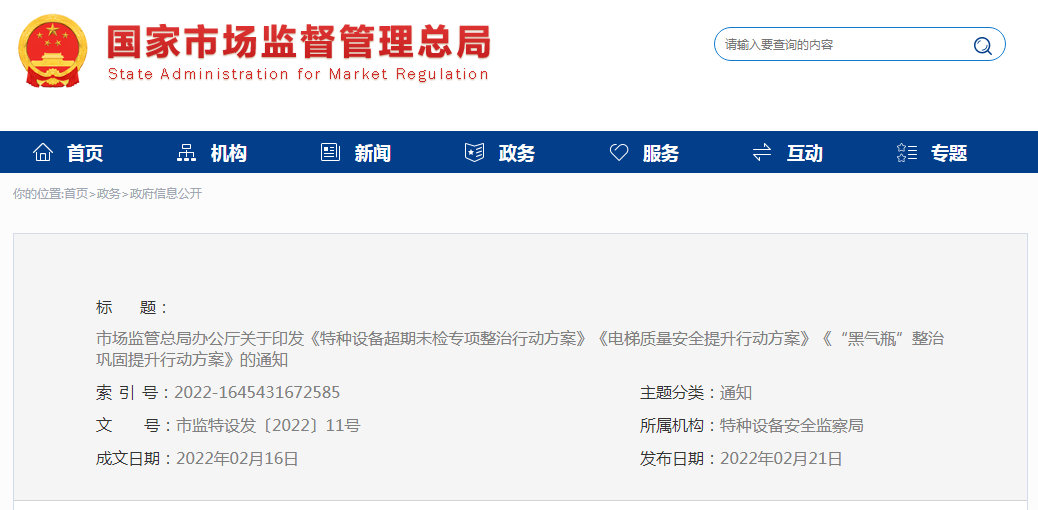Click the 政府信息公开 breadcrumb link
Image resolution: width=1038 pixels, height=510 pixels.
click(x=166, y=194)
